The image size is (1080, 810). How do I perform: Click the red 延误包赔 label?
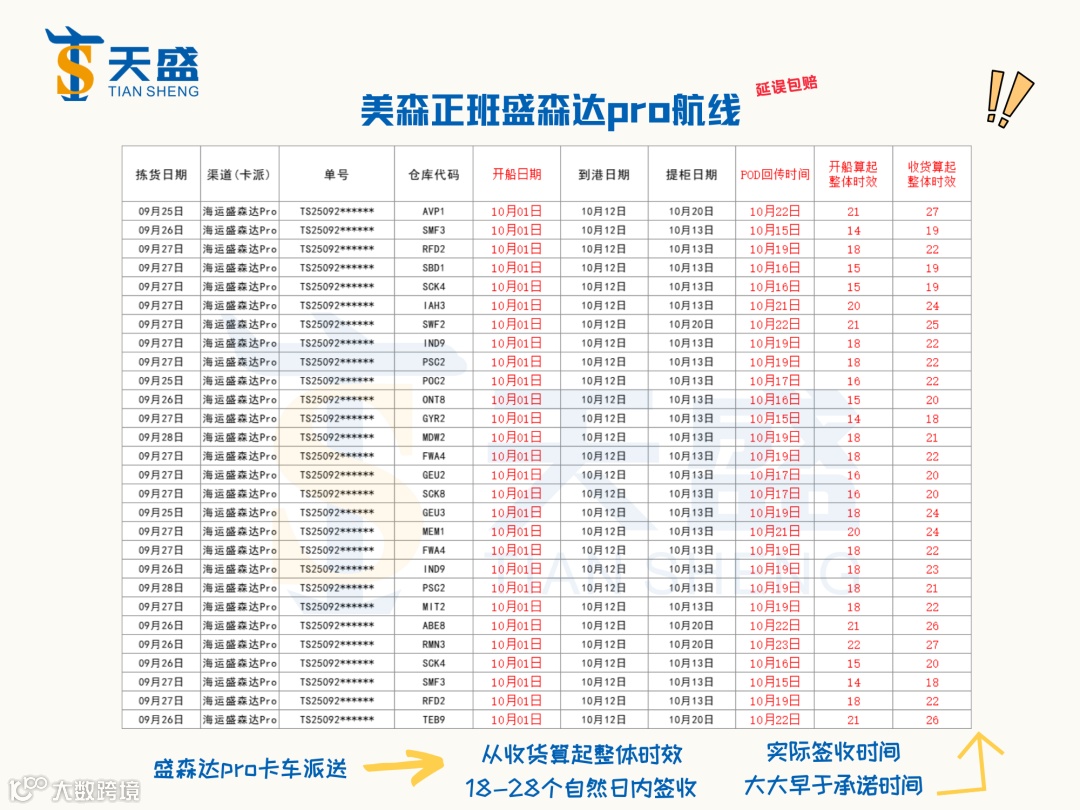787,85
